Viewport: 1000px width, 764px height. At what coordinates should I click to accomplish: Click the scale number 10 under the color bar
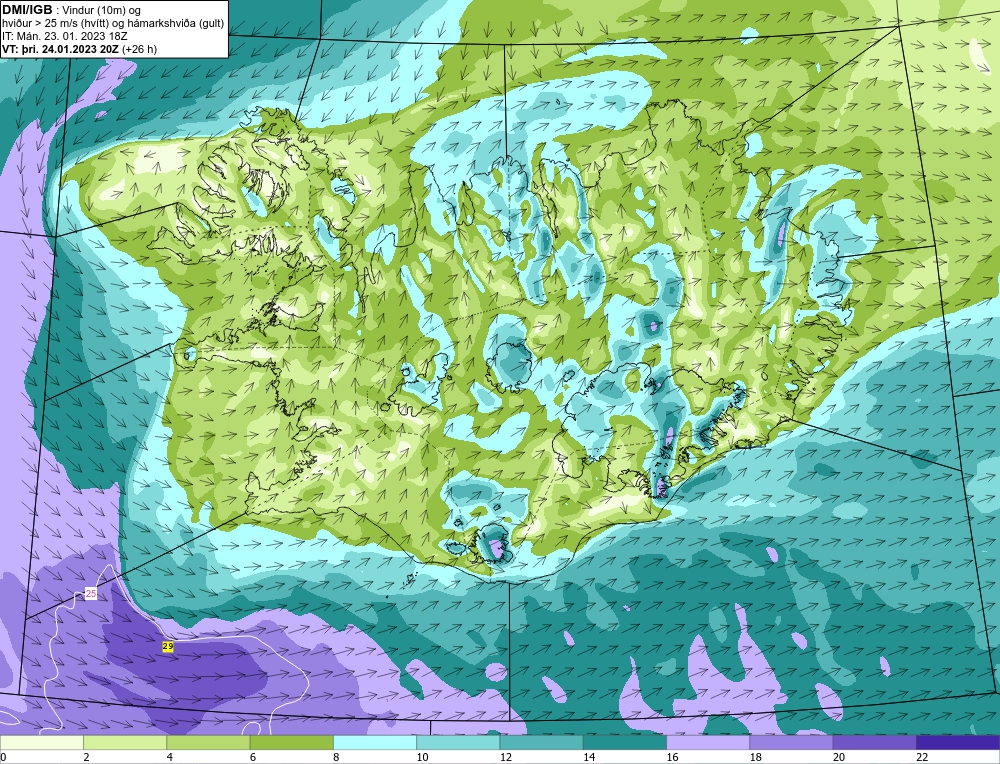click(x=423, y=757)
